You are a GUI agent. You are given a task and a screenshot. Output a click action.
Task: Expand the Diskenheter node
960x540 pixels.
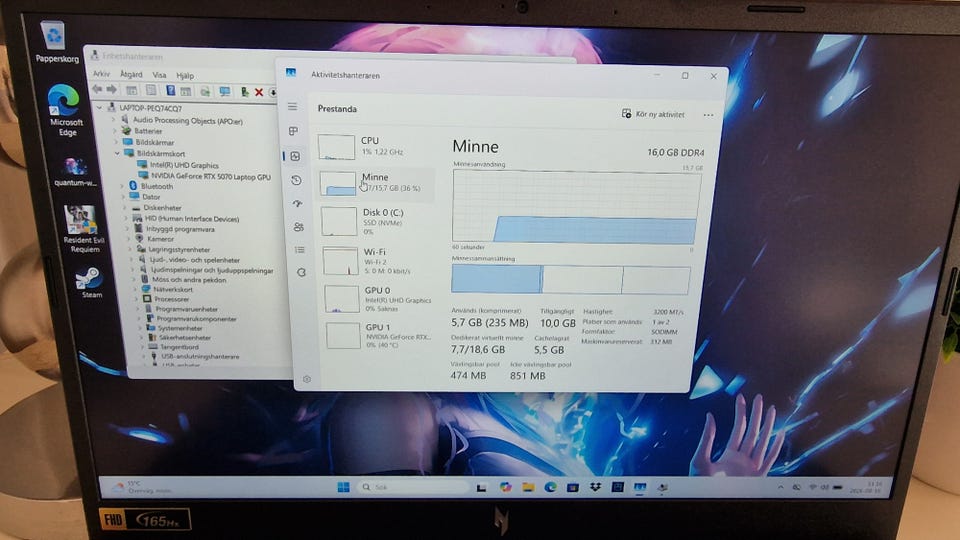coord(125,208)
